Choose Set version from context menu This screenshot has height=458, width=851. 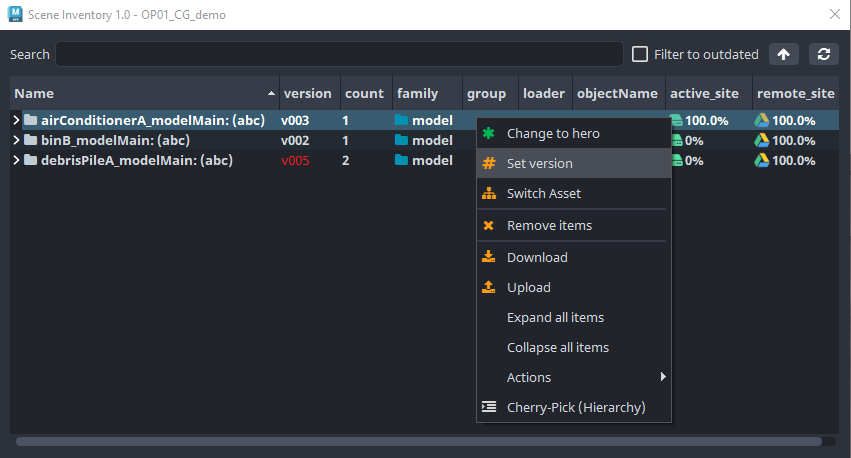(x=574, y=163)
